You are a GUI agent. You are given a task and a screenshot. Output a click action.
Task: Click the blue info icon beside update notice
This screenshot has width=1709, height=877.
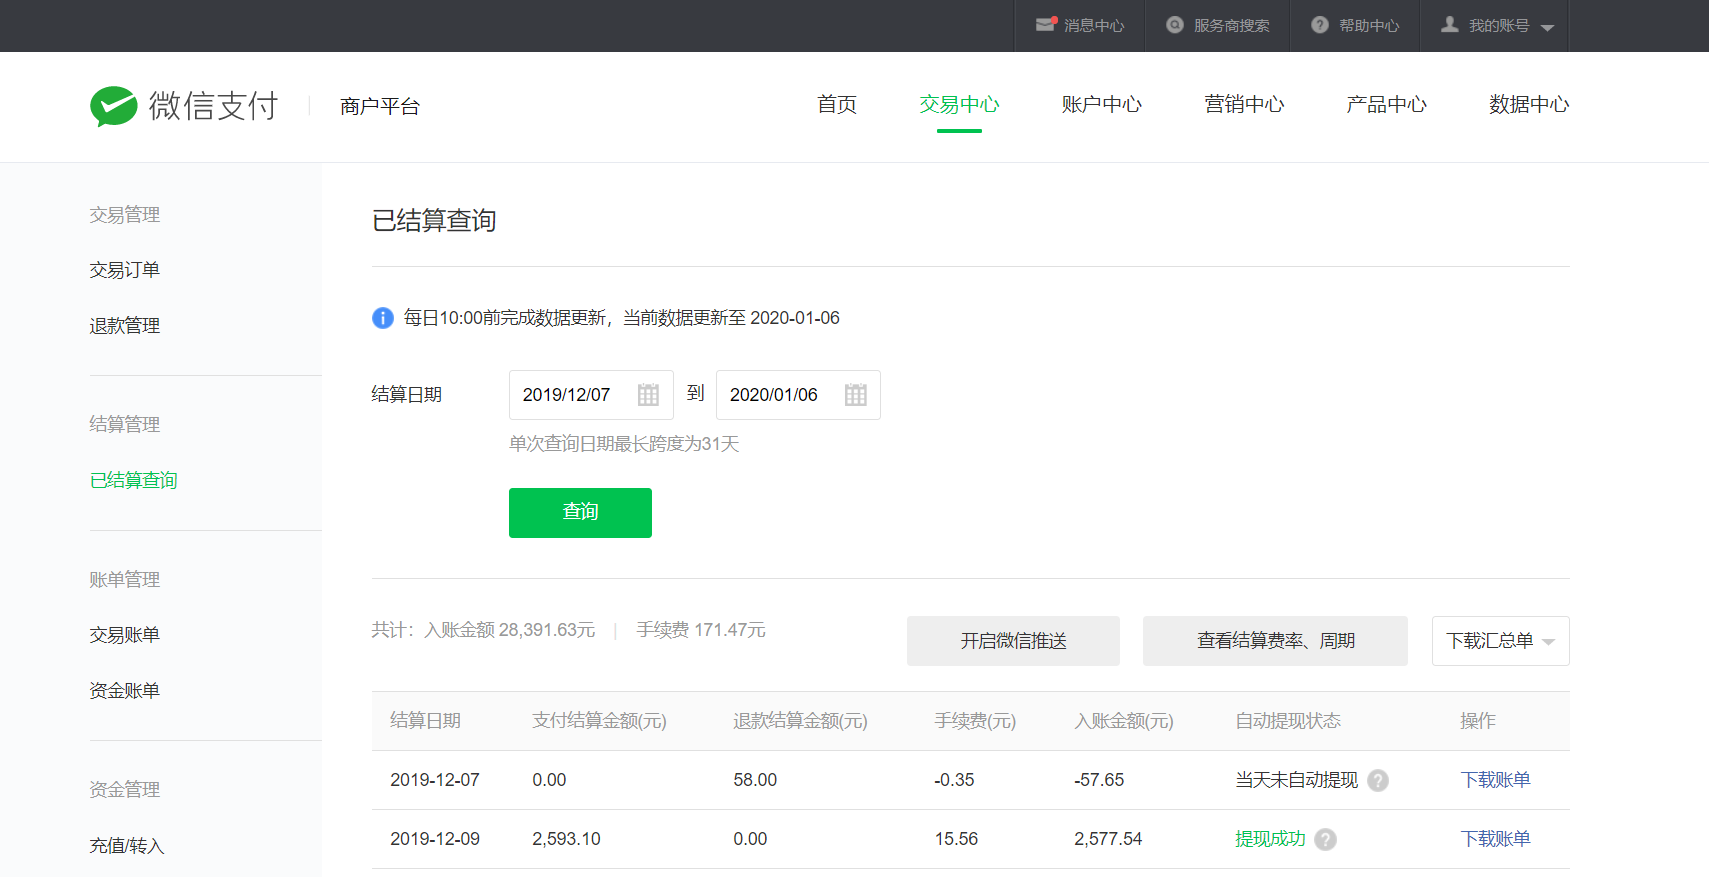[383, 318]
